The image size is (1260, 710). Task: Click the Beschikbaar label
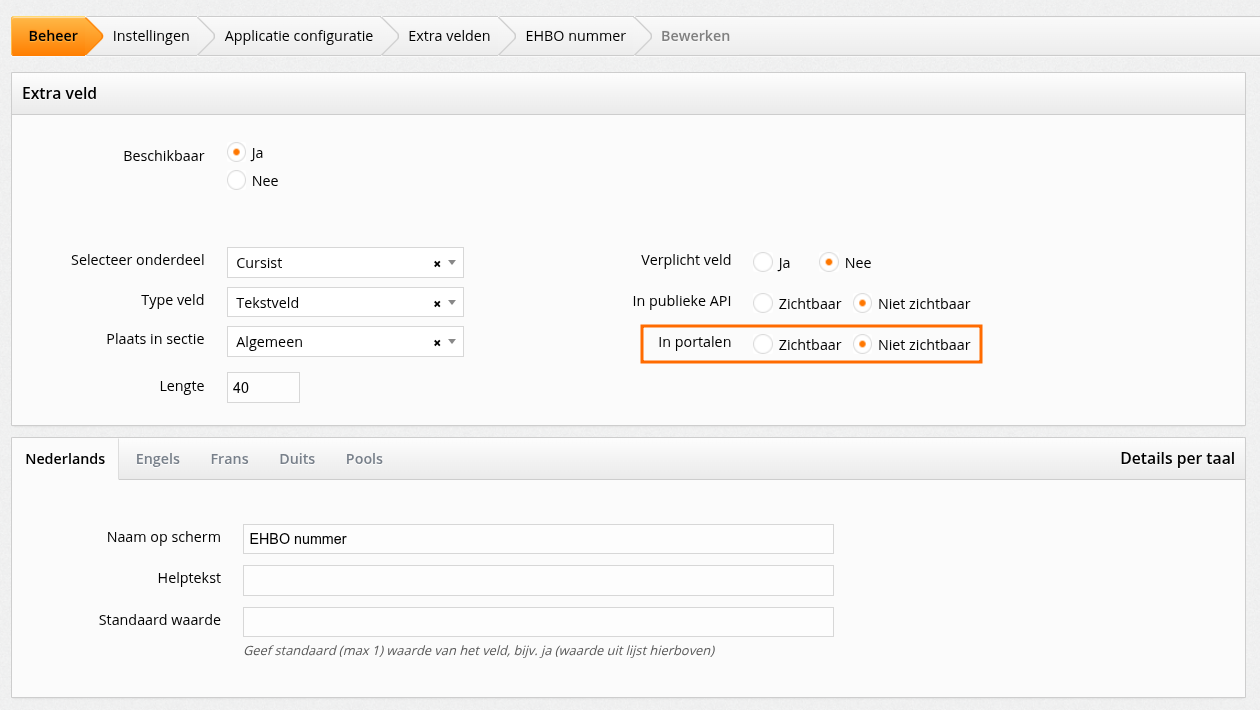pyautogui.click(x=164, y=156)
